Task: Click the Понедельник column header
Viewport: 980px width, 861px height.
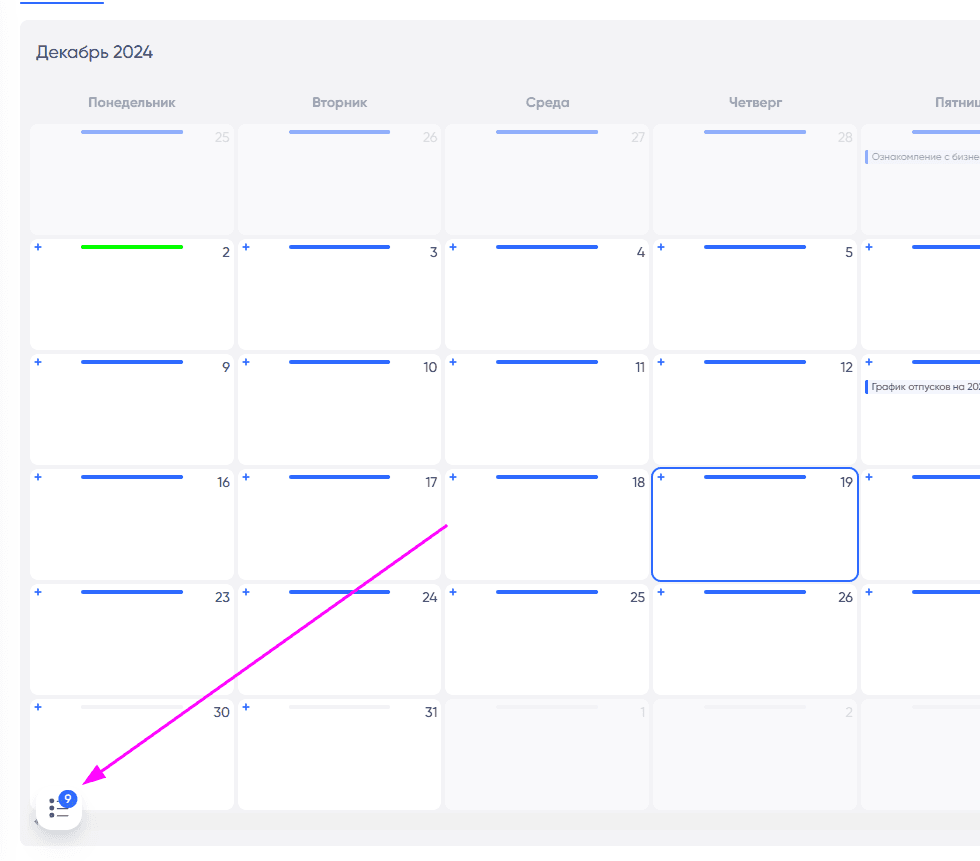Action: [132, 102]
